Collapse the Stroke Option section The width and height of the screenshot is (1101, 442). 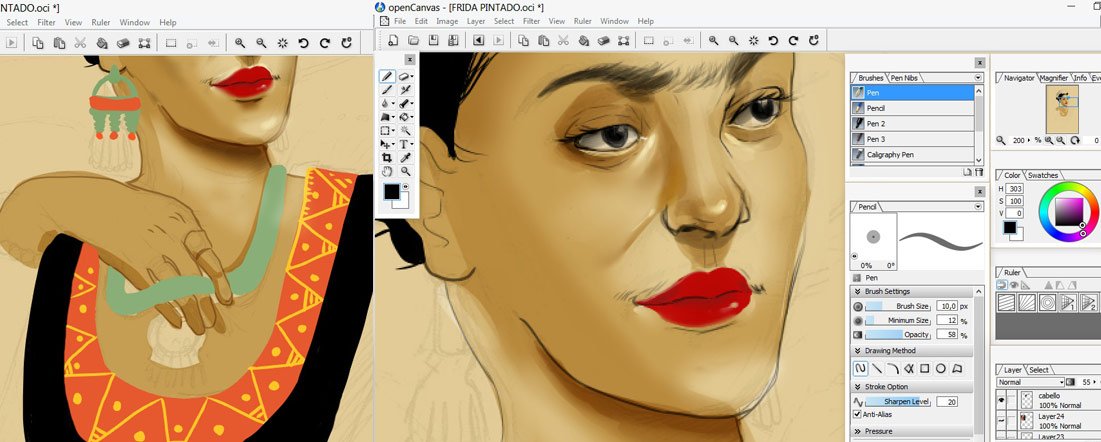point(857,386)
